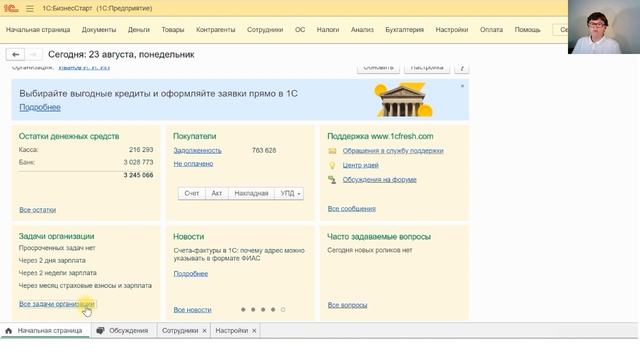
Task: Open the Задолженность link
Action: pyautogui.click(x=198, y=151)
